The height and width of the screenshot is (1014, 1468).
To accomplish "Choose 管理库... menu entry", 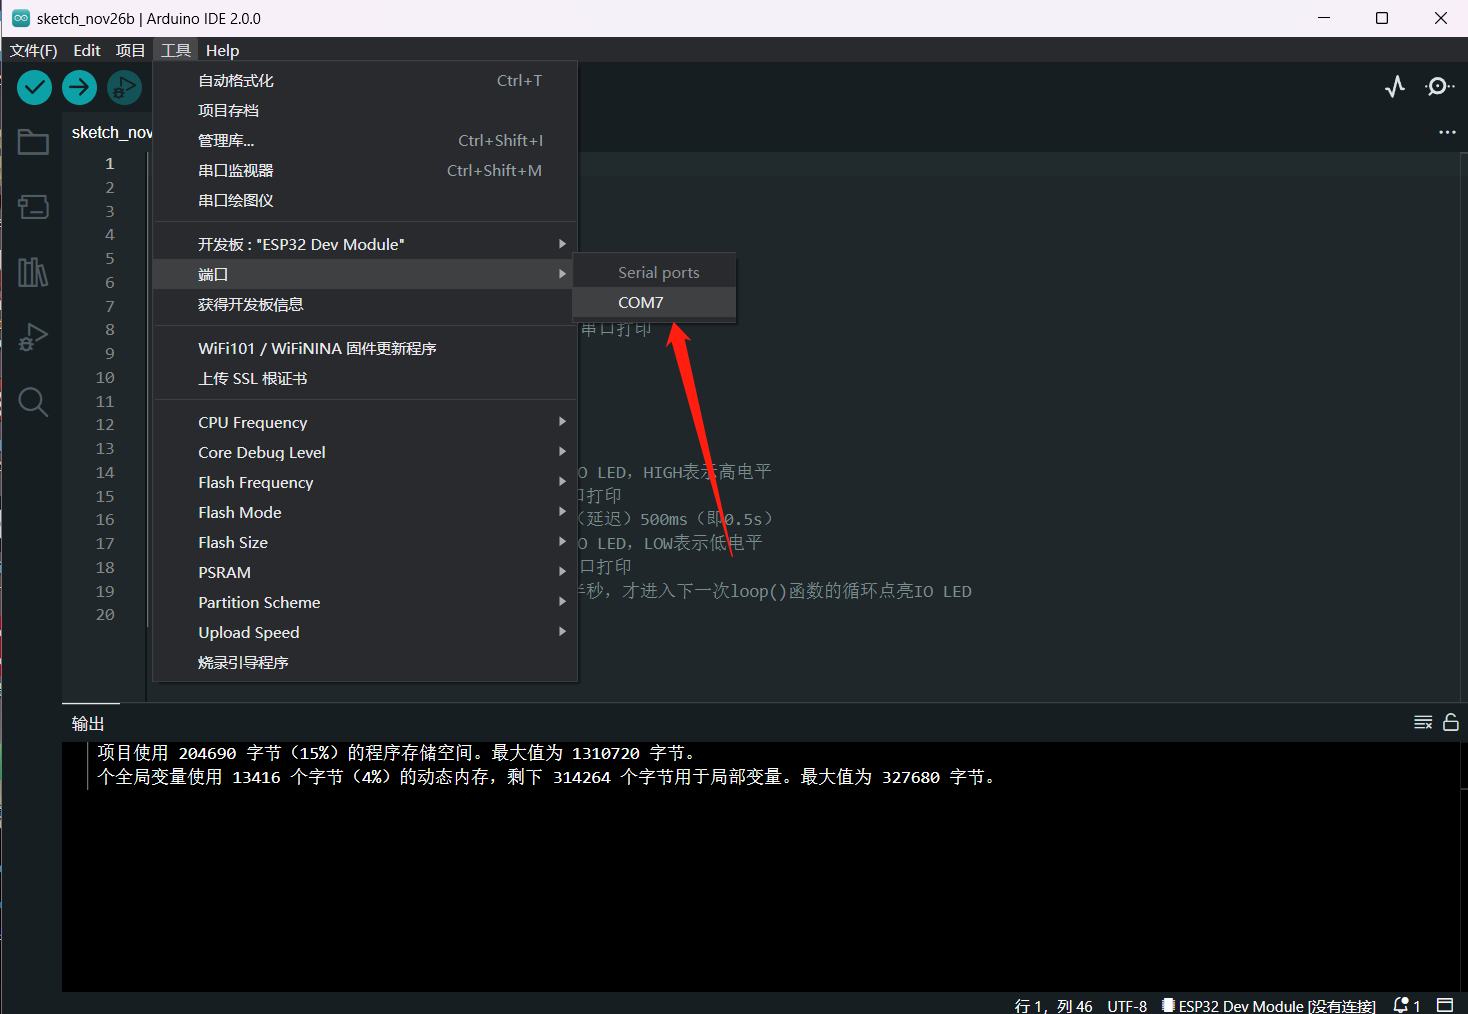I will 365,141.
